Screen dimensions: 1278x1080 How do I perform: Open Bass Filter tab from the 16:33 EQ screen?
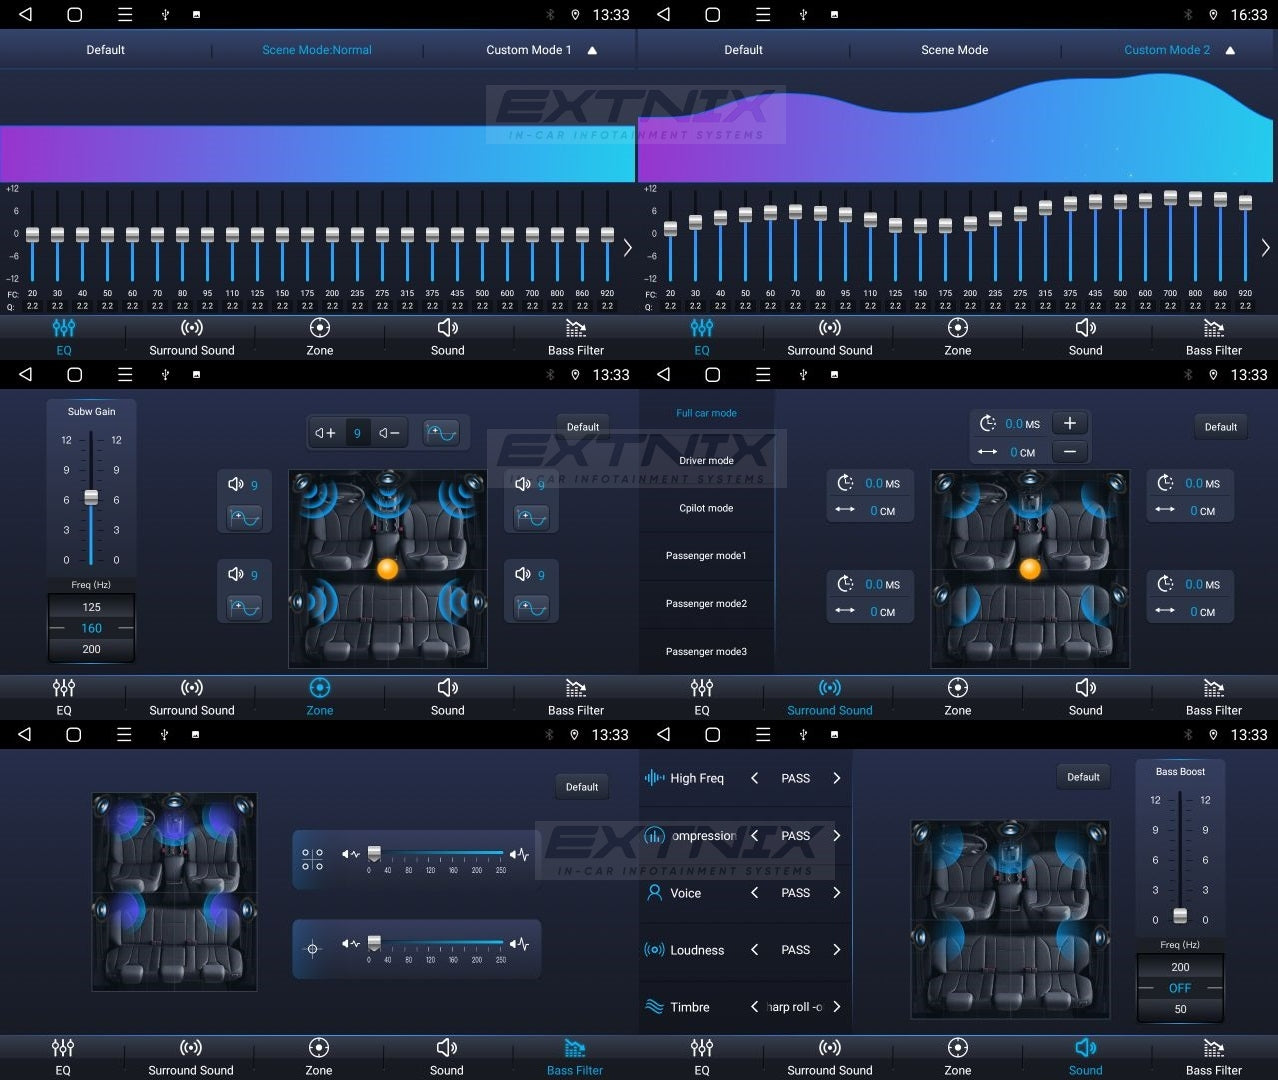click(1213, 337)
